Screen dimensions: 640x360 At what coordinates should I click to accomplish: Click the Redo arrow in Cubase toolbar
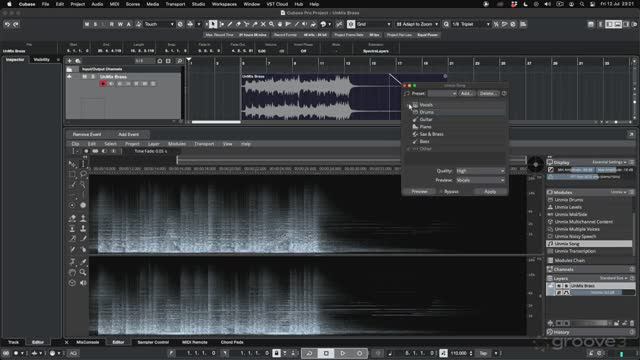(16, 24)
